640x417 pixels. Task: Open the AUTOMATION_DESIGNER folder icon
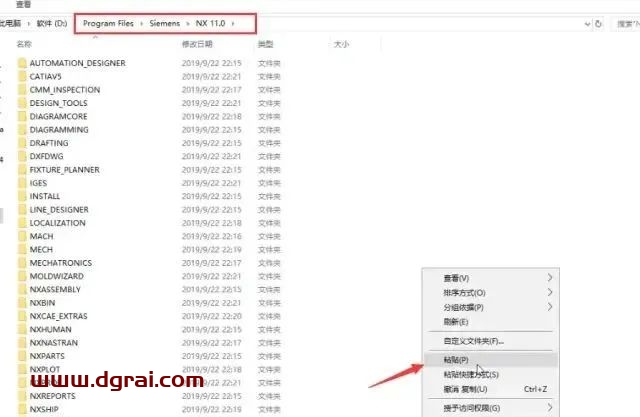click(x=22, y=63)
